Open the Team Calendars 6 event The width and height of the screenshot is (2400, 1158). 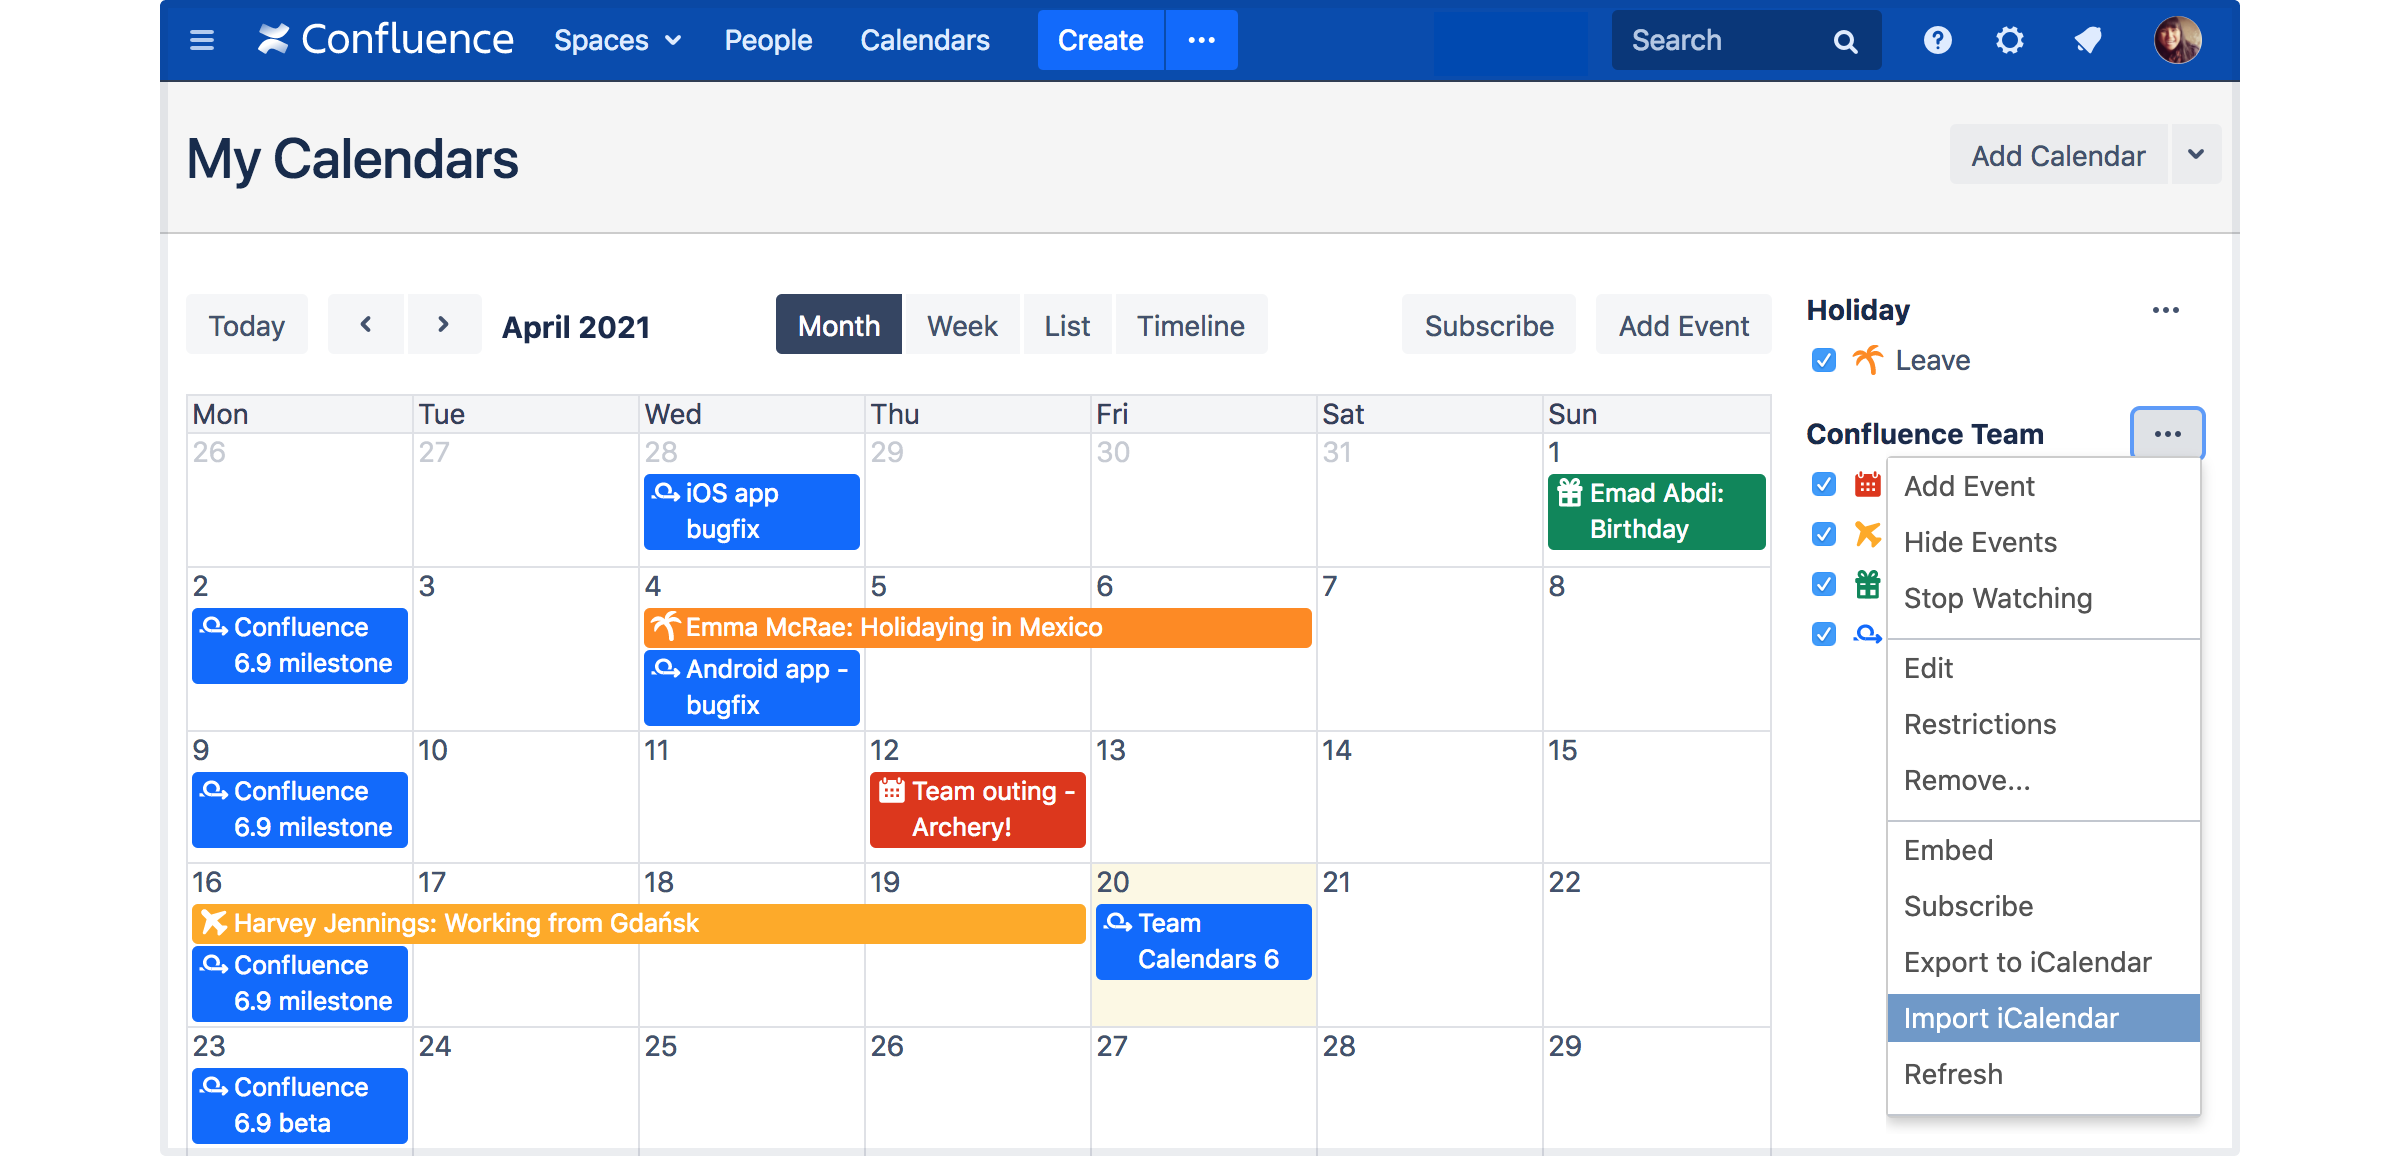tap(1204, 941)
